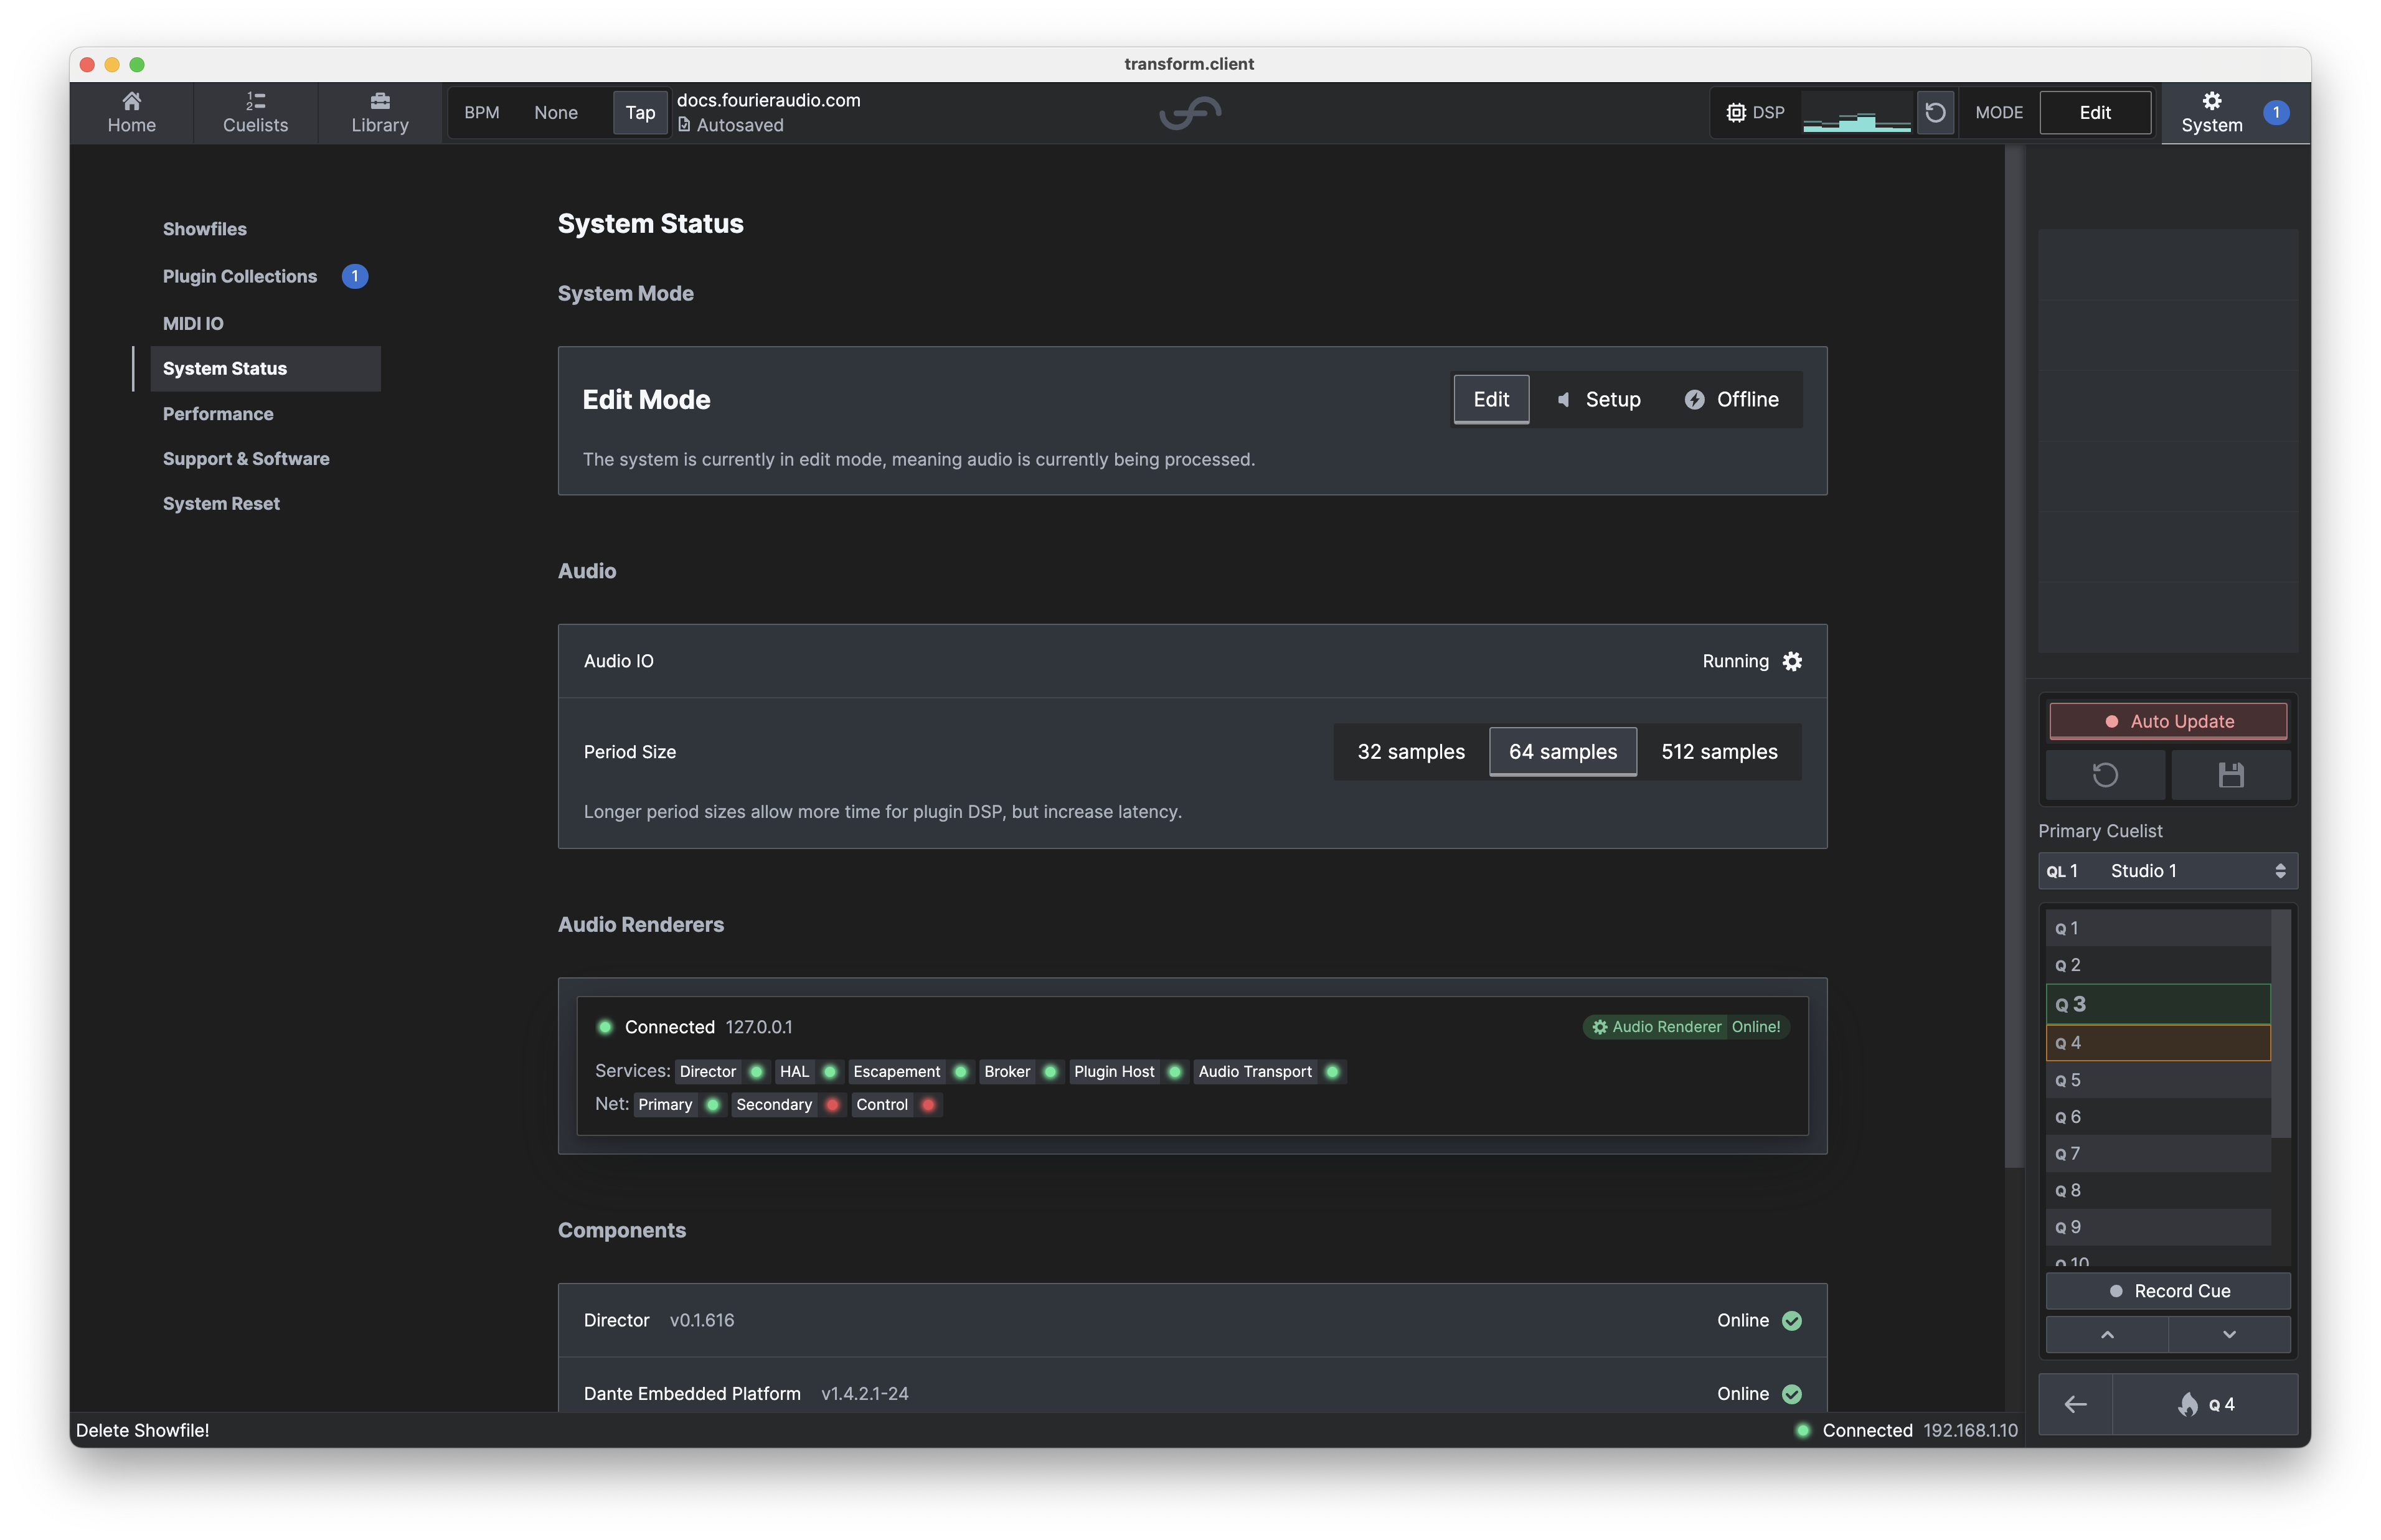Click the revert icon under Auto Update
The image size is (2381, 1540).
tap(2105, 775)
